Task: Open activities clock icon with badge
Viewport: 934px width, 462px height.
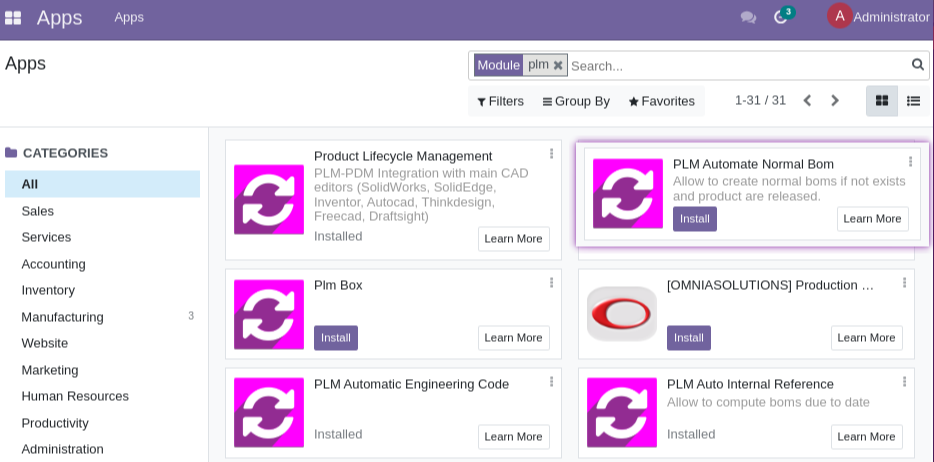Action: tap(781, 17)
